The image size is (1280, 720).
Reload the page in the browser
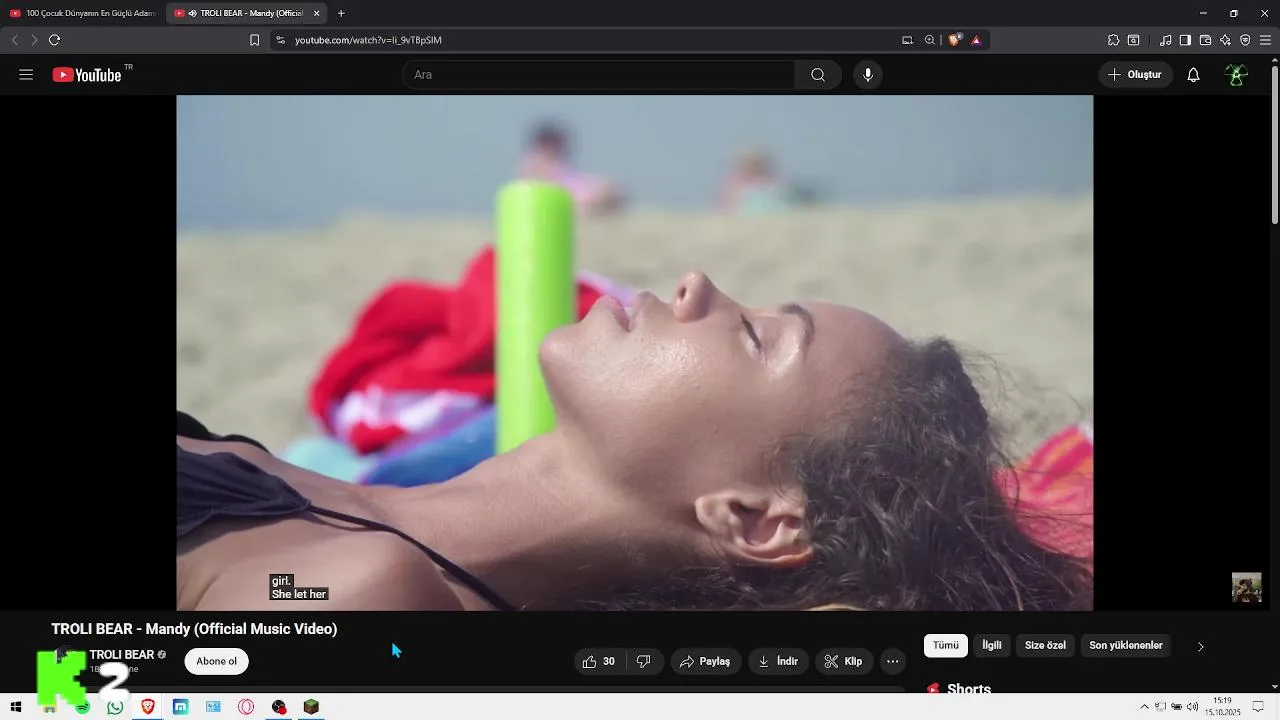click(x=54, y=40)
